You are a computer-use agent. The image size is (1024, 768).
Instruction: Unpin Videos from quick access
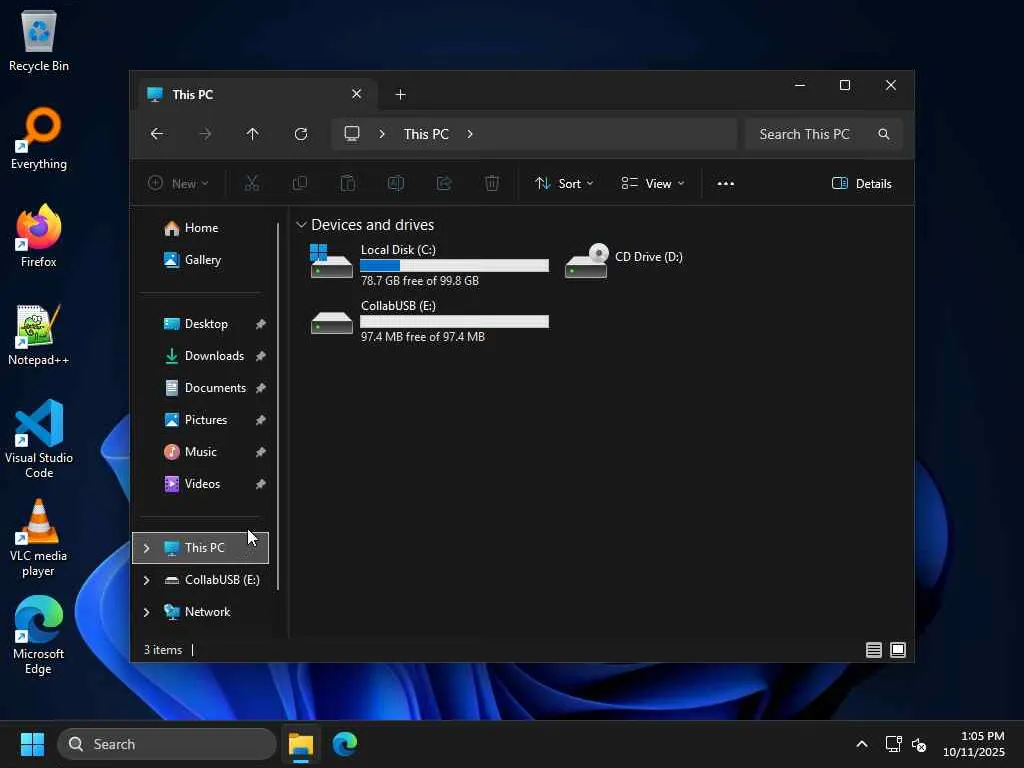(x=261, y=484)
